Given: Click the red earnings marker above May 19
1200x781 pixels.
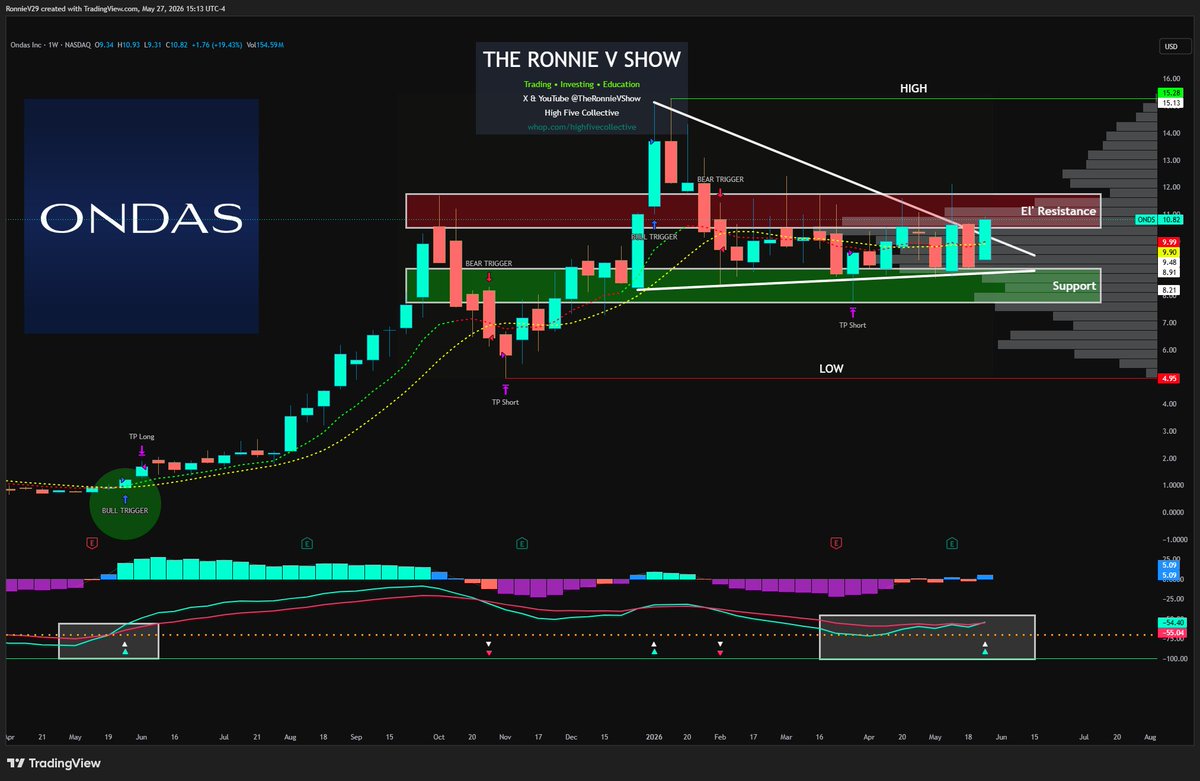Looking at the screenshot, I should click(92, 543).
